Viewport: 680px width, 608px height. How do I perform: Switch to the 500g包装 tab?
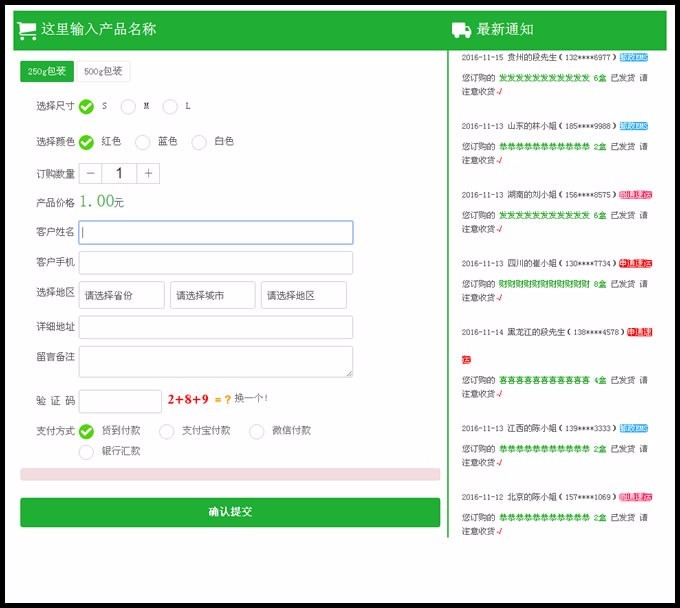click(103, 71)
